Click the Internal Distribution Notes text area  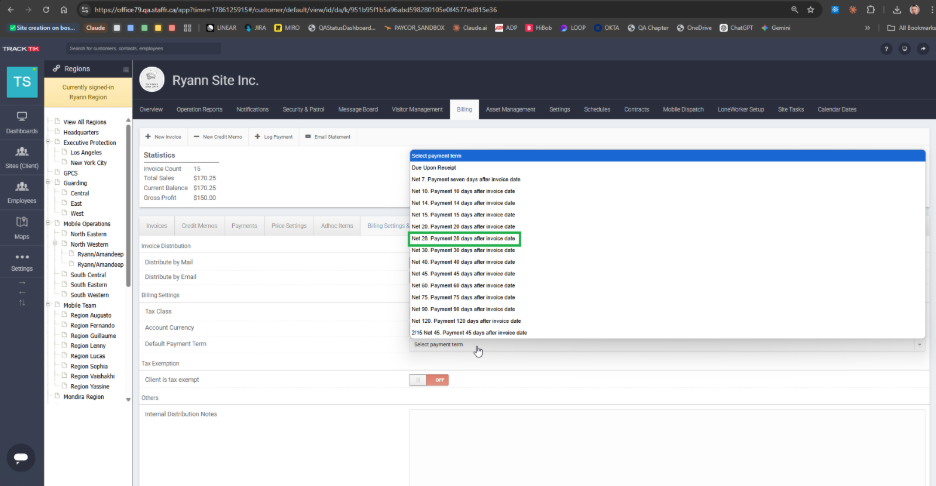[x=667, y=448]
